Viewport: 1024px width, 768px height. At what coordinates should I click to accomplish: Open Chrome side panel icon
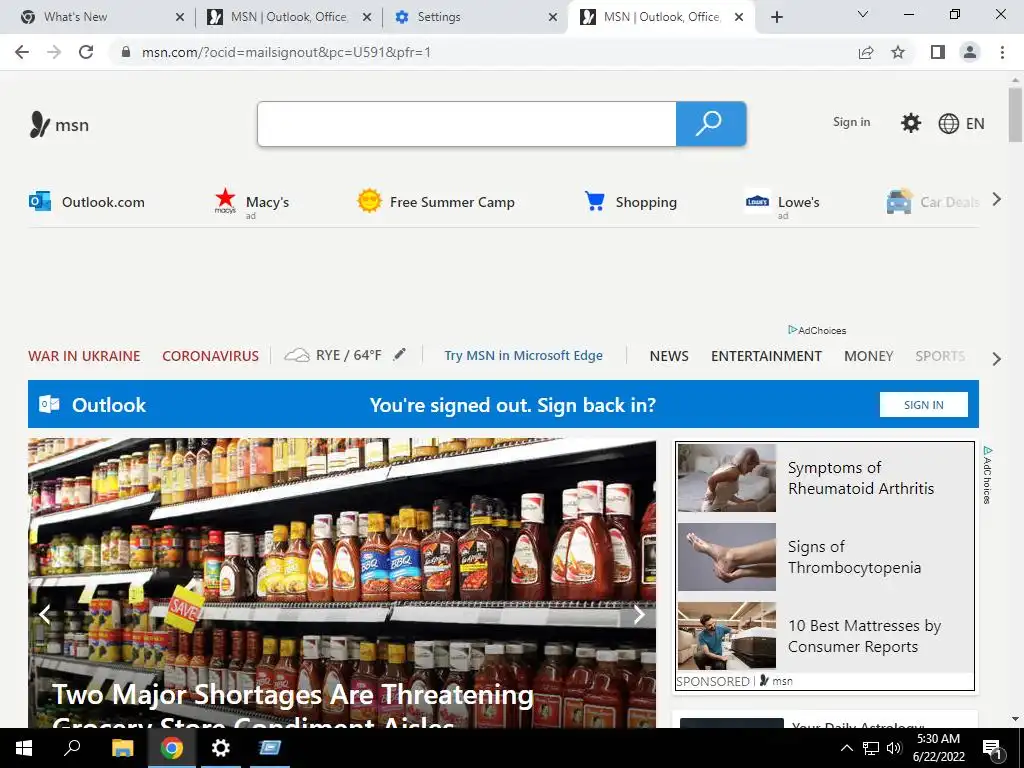(938, 52)
